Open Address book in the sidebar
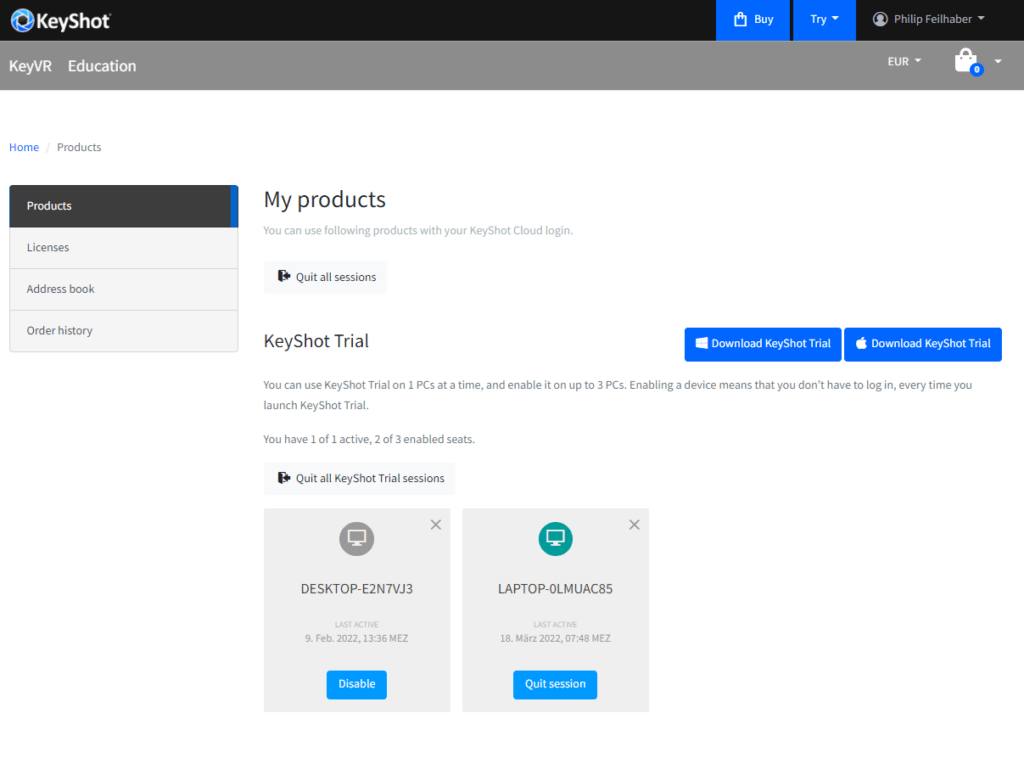 click(123, 289)
